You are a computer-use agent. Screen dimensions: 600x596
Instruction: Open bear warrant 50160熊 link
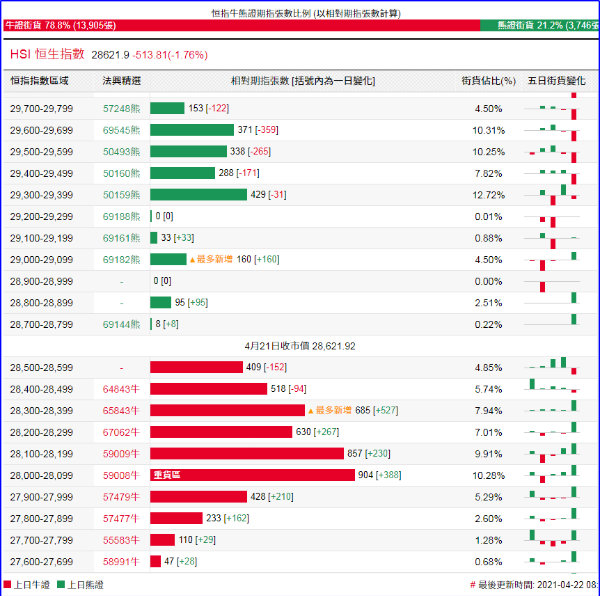[121, 174]
